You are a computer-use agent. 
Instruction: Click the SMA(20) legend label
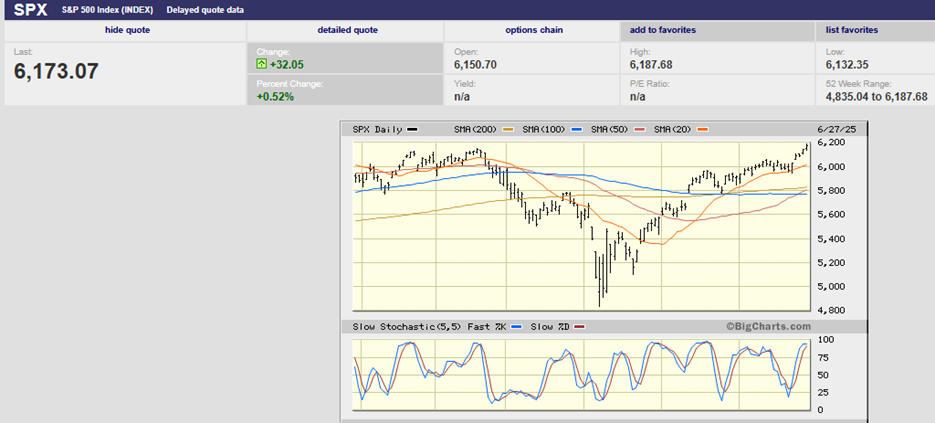point(672,129)
